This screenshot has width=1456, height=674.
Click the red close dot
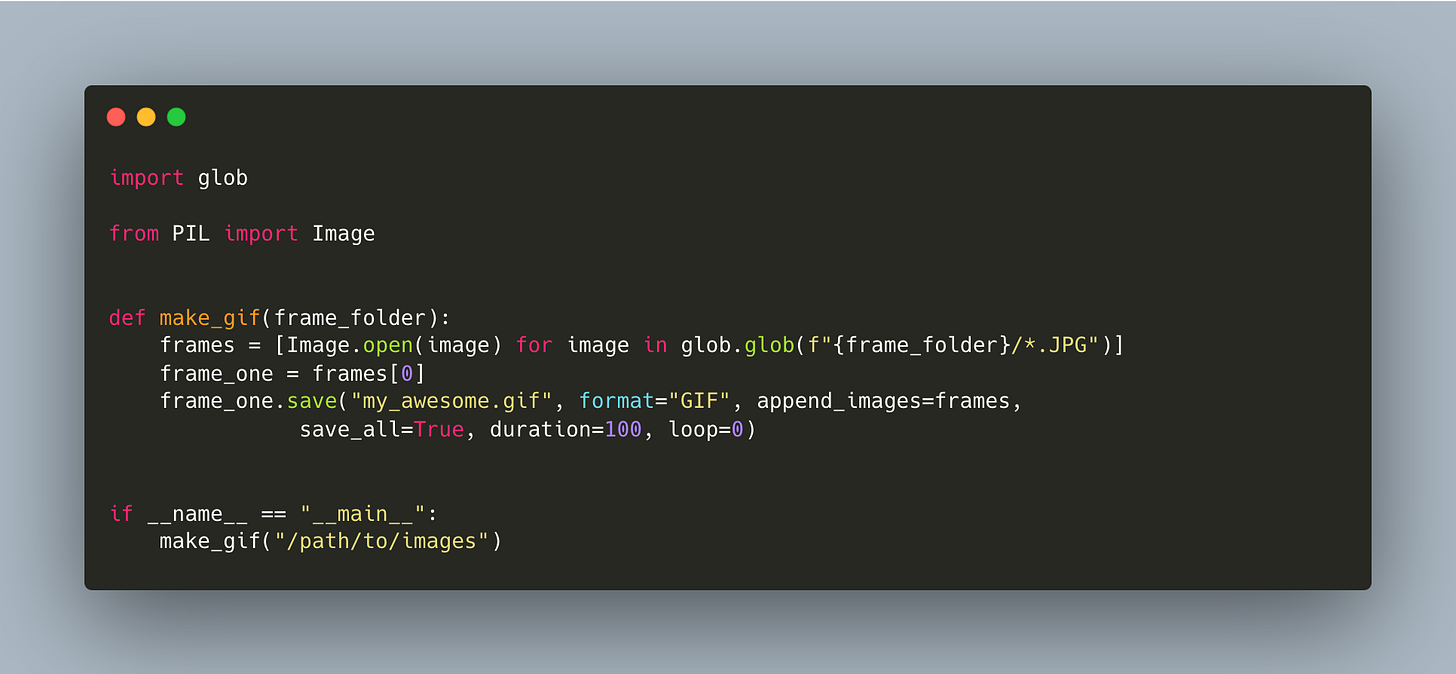(x=116, y=117)
